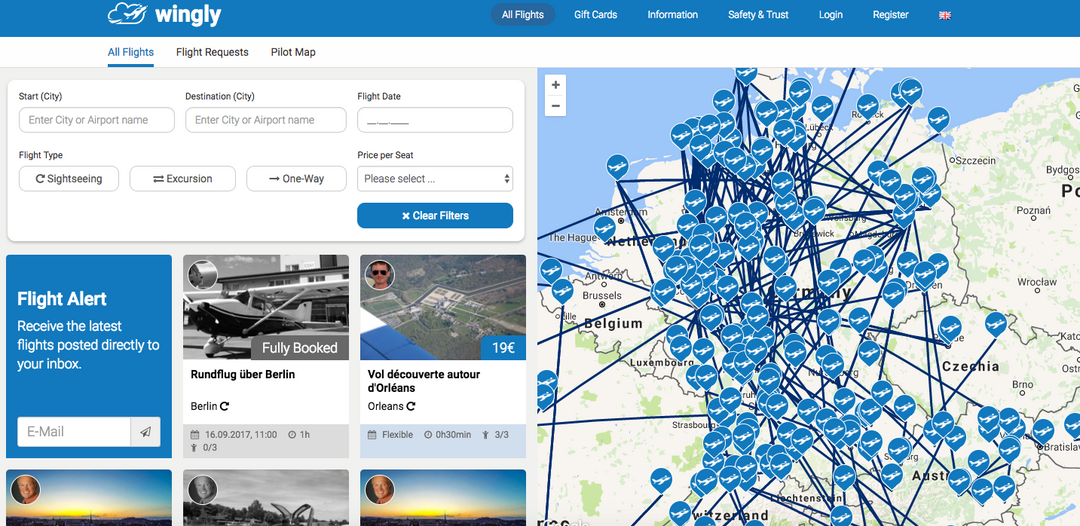Toggle the Sightseeing flight type filter
1080x526 pixels.
point(68,179)
